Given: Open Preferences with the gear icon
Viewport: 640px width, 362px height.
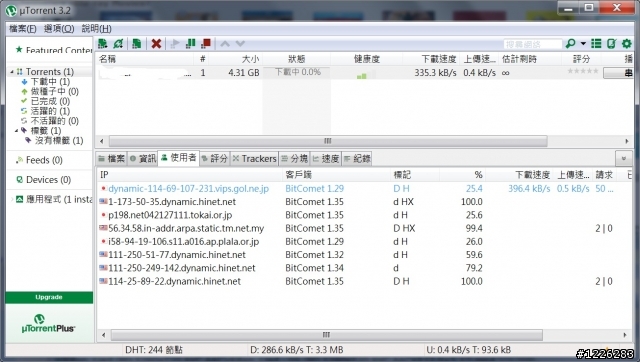Looking at the screenshot, I should tap(627, 43).
